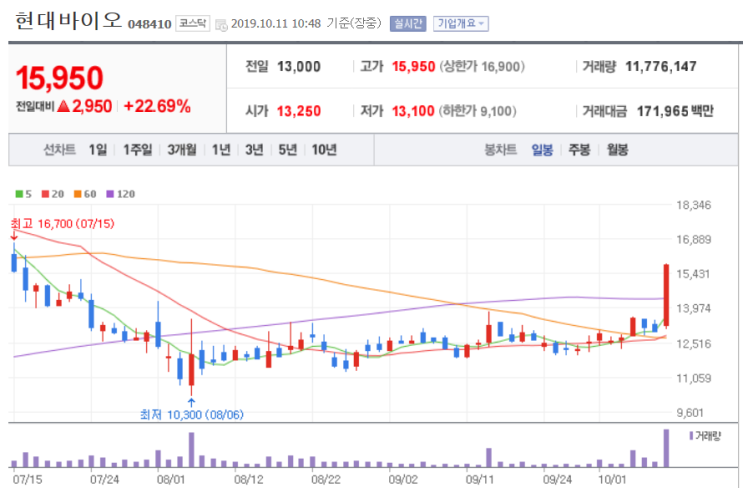Click the 하한가 9,100 text

(478, 111)
